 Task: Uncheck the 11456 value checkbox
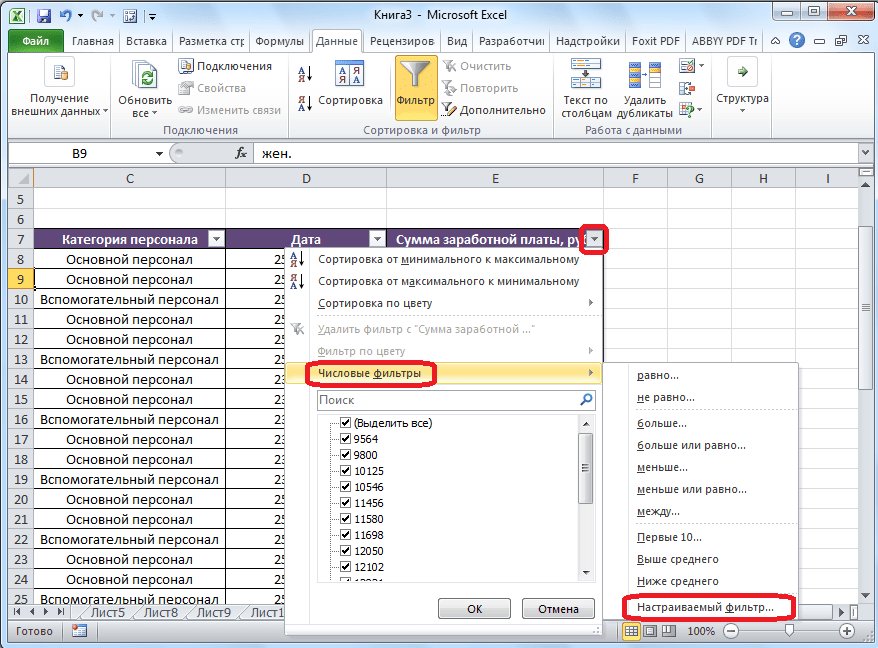click(345, 502)
